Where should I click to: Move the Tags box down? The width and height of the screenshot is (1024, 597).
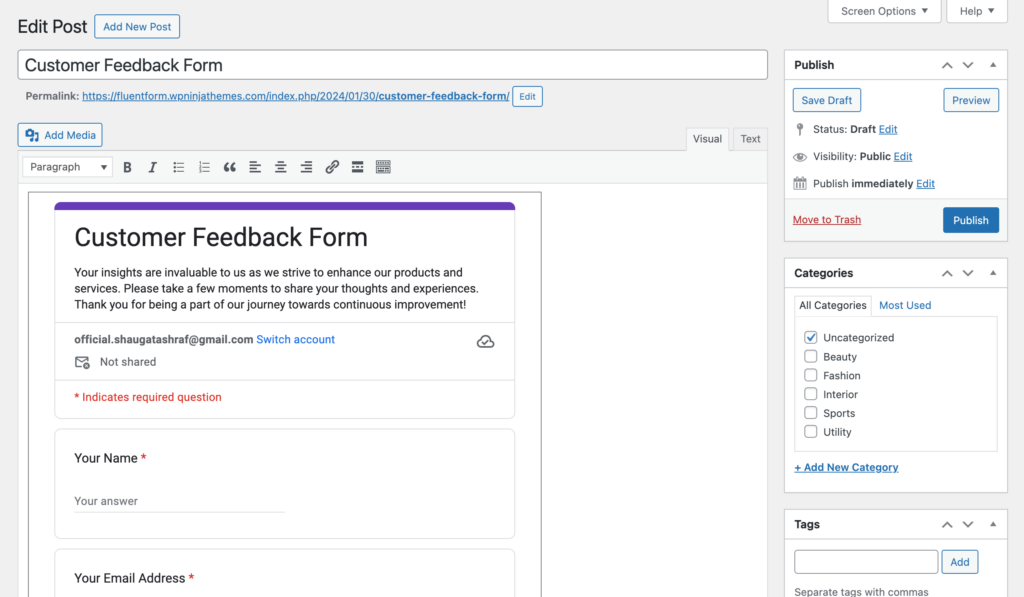click(x=968, y=524)
